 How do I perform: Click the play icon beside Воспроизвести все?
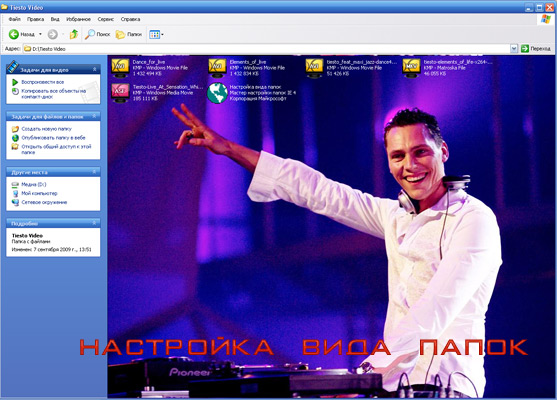(x=15, y=82)
